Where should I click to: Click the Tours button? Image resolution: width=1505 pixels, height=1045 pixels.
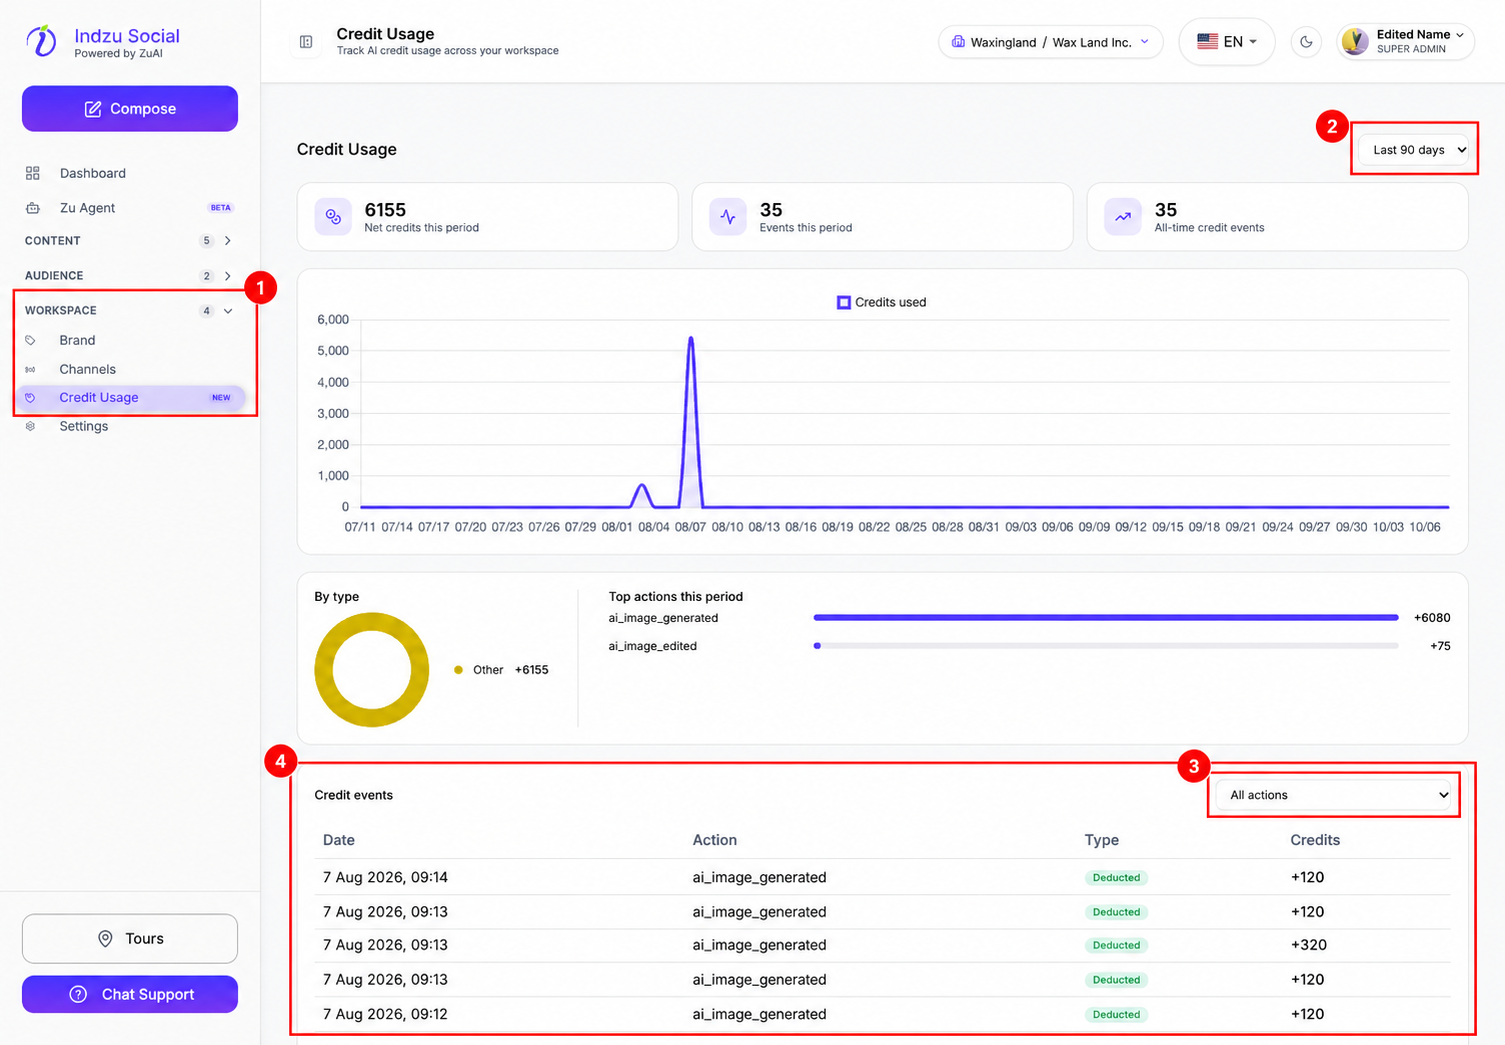coord(130,939)
